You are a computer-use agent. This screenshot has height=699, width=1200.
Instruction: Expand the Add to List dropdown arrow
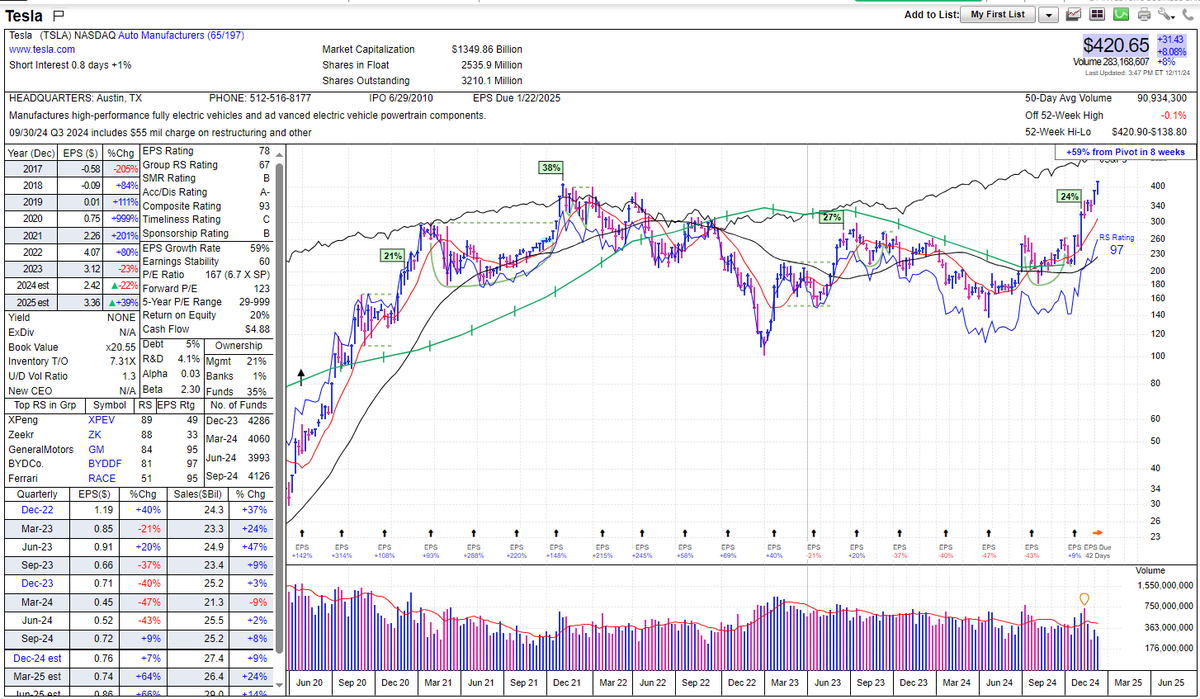[1048, 15]
